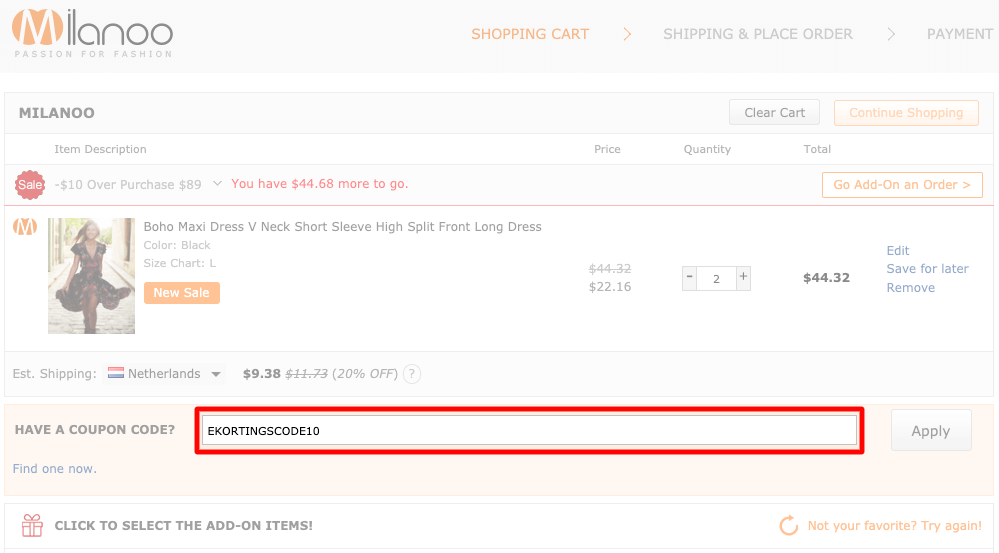Click the arrow before PAYMENT step
999x553 pixels.
pos(891,34)
